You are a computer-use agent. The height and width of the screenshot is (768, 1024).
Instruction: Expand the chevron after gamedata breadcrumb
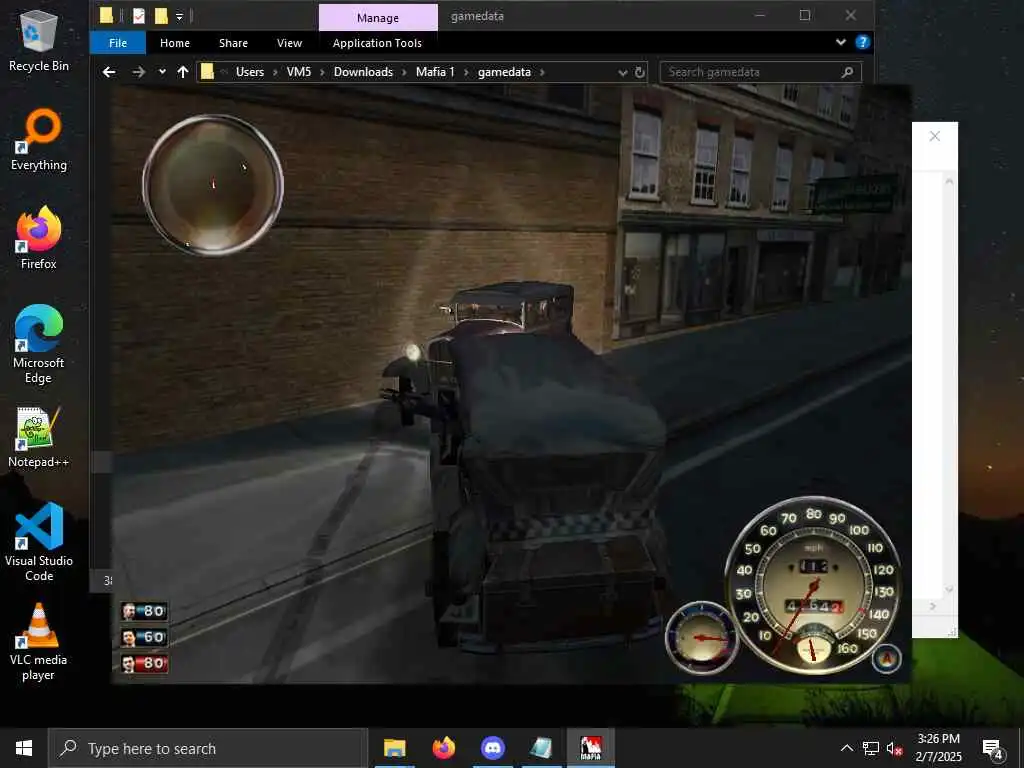542,72
